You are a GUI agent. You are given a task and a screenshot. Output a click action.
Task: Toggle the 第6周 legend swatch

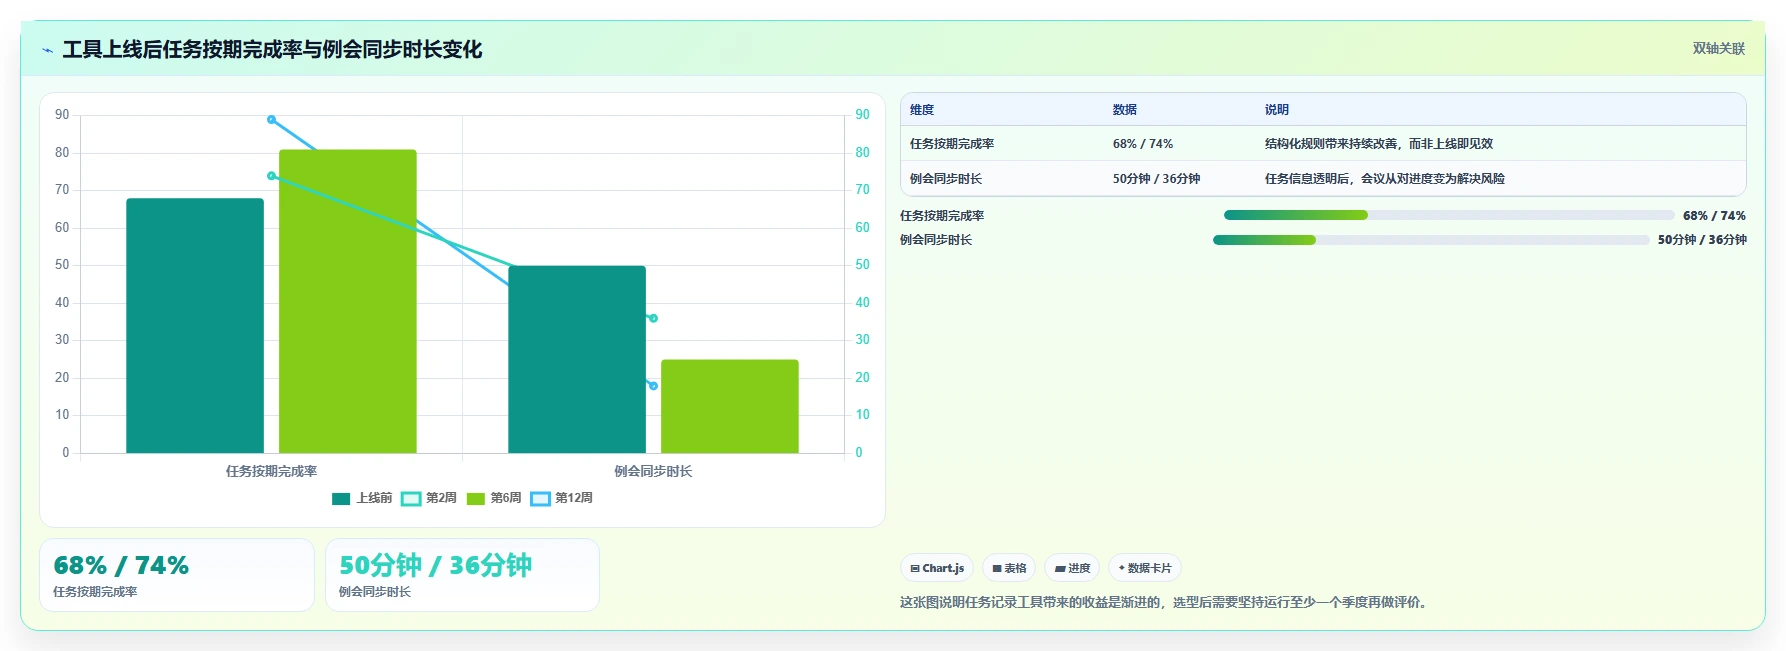coord(475,498)
